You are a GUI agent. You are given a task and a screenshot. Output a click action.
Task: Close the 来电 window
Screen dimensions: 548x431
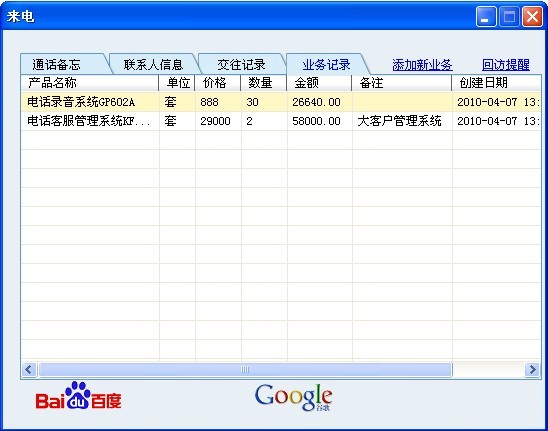coord(532,16)
